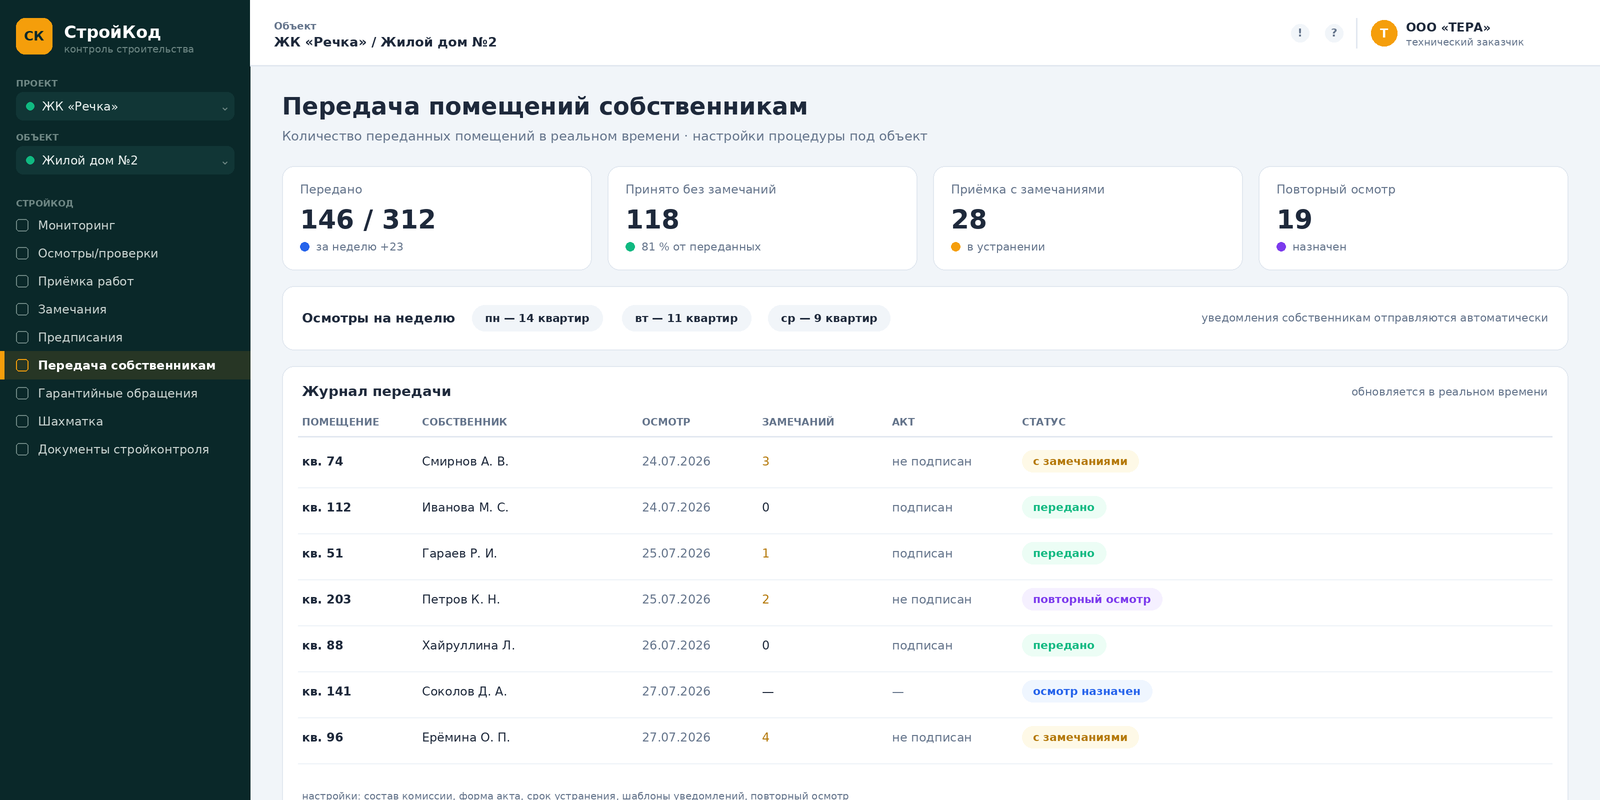Click the Шахматка sidebar icon

pyautogui.click(x=22, y=421)
